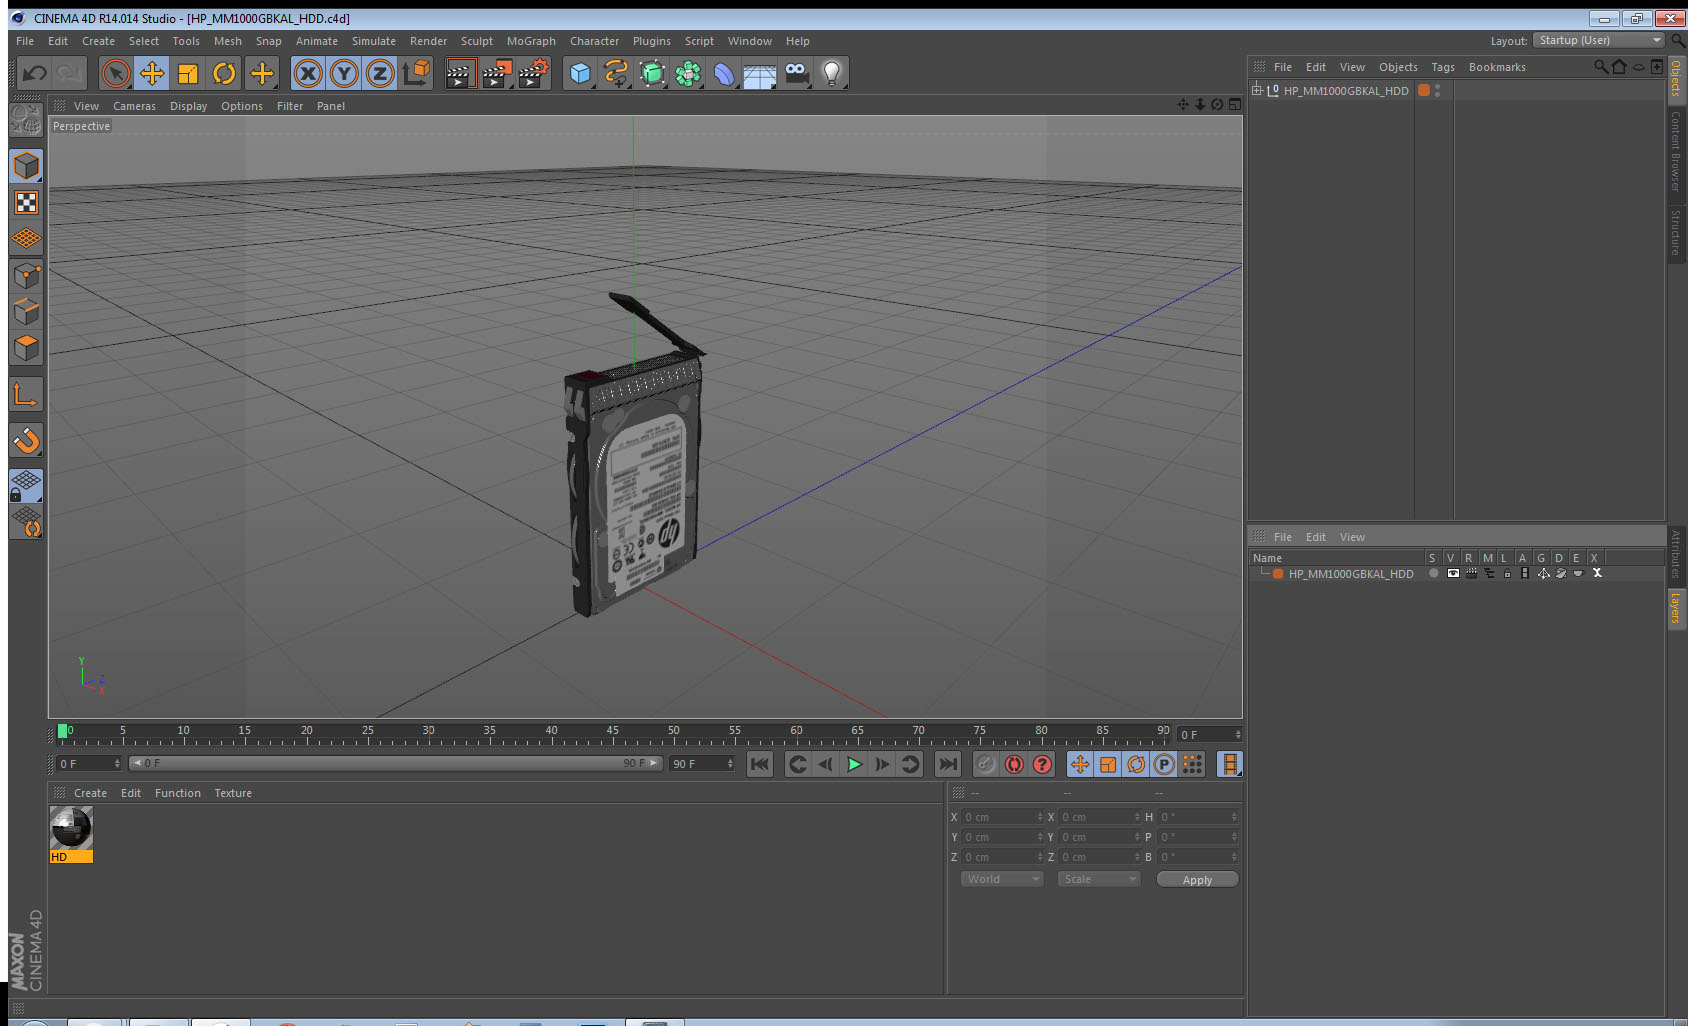Open the World coordinate dropdown
This screenshot has width=1688, height=1026.
click(x=1002, y=879)
